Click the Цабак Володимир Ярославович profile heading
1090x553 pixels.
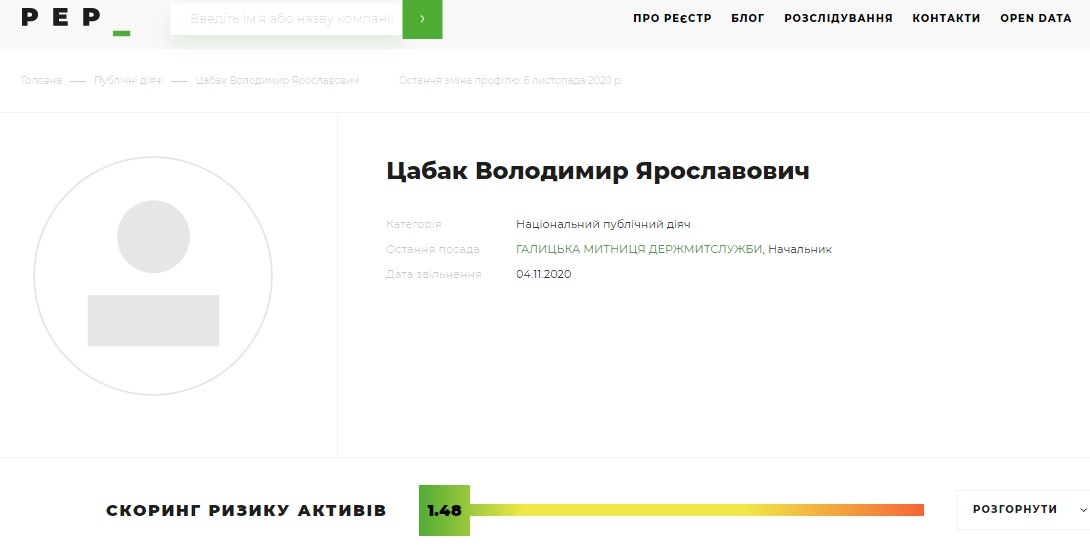pyautogui.click(x=597, y=171)
